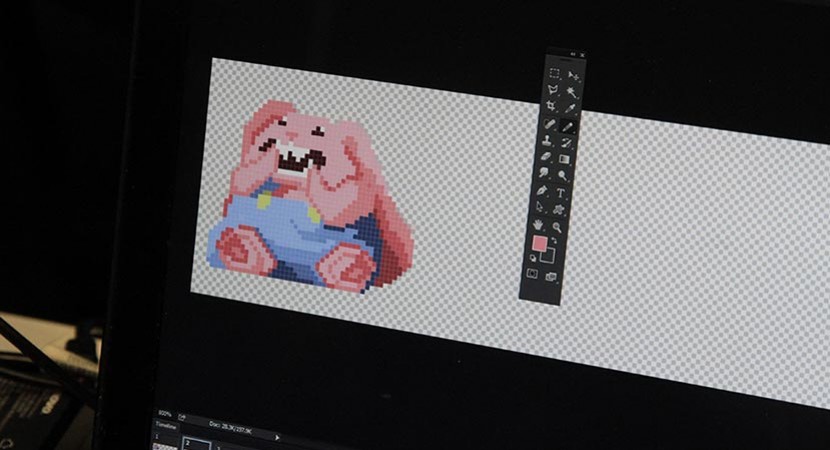
Task: Collapse the tools panel with double arrows
Action: click(x=572, y=53)
